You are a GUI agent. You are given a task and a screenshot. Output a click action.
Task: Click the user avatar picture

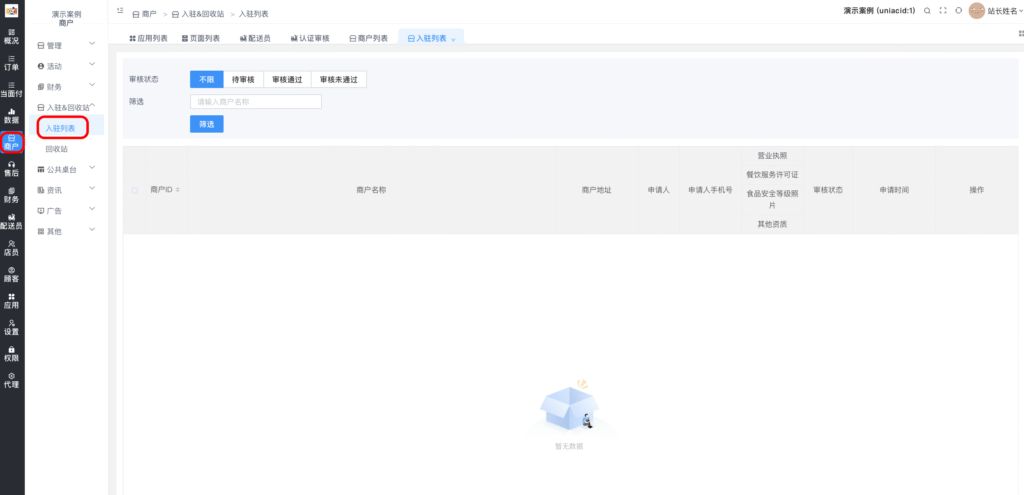(976, 11)
